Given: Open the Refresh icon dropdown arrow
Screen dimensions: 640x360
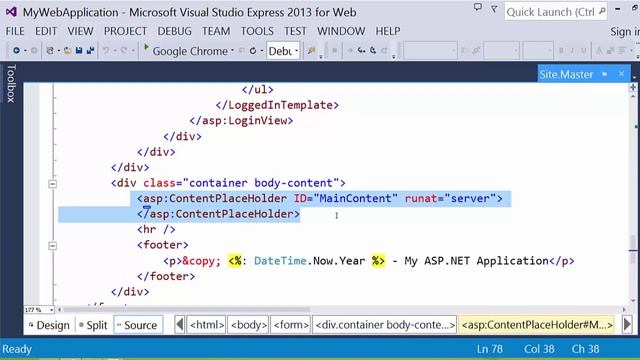Looking at the screenshot, I should 262,51.
